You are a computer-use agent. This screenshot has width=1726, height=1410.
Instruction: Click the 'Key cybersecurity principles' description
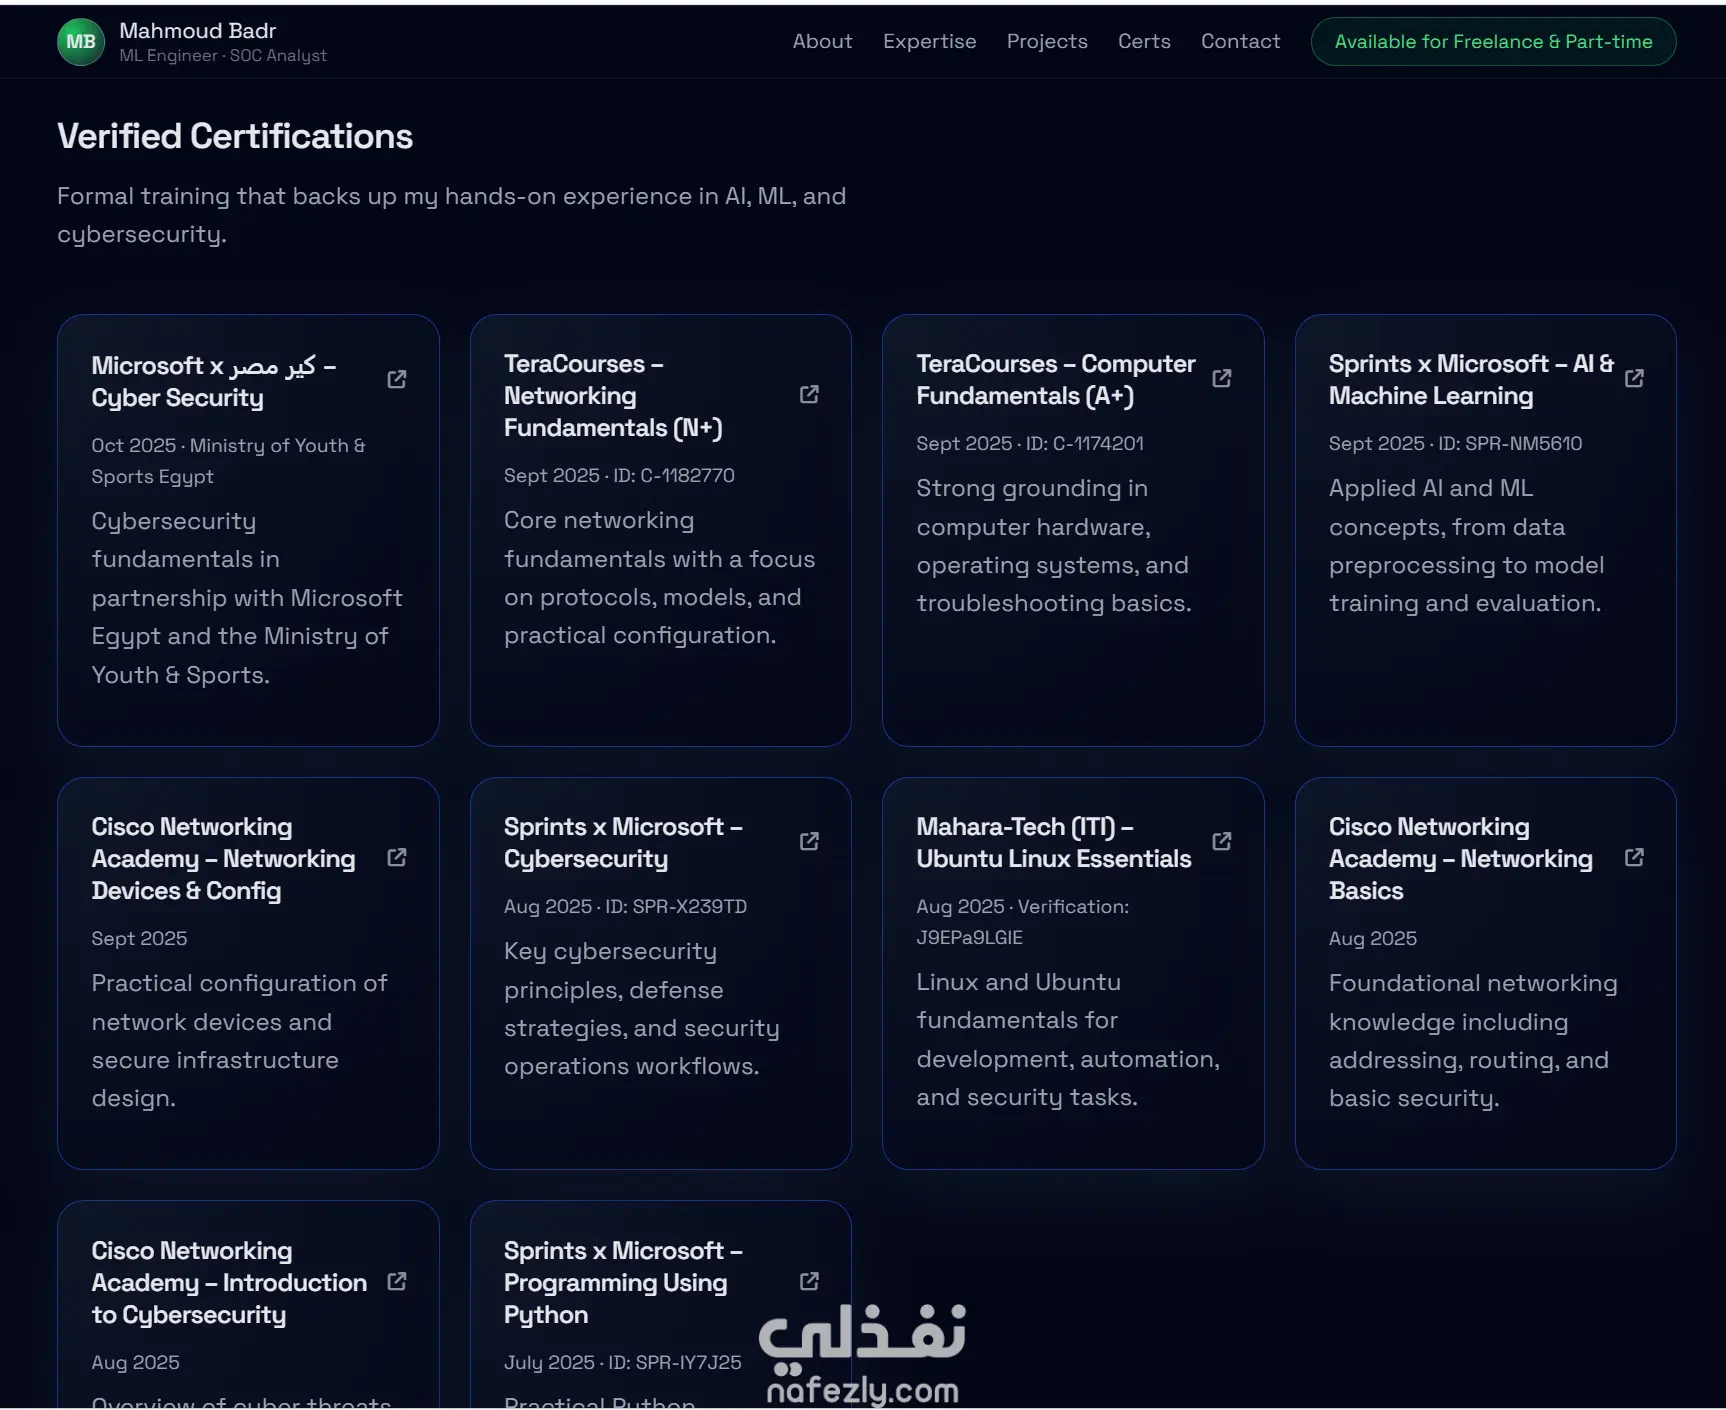641,1009
